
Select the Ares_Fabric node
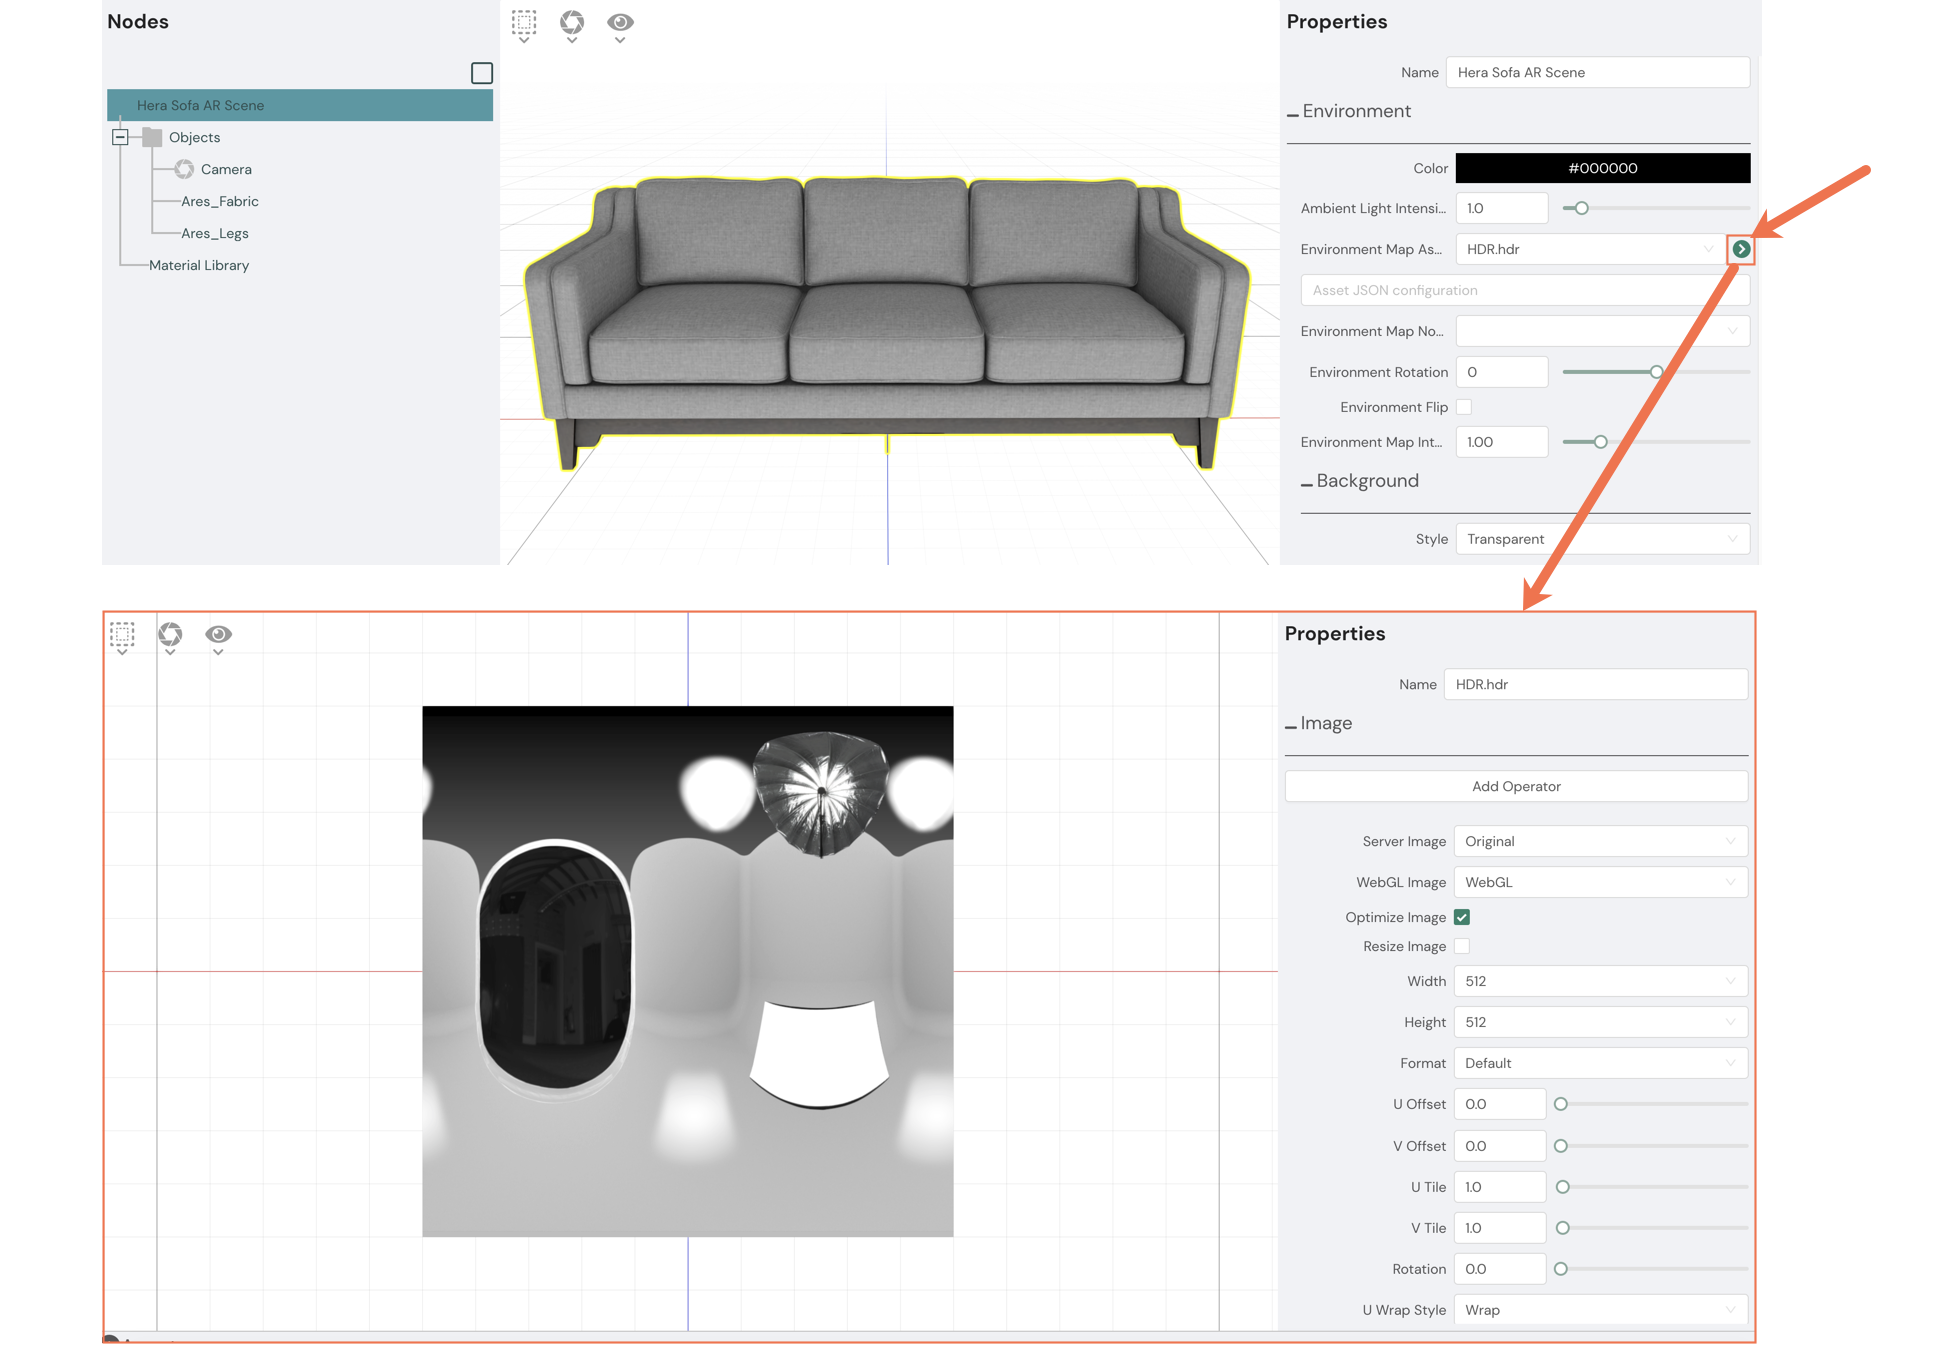(x=220, y=201)
